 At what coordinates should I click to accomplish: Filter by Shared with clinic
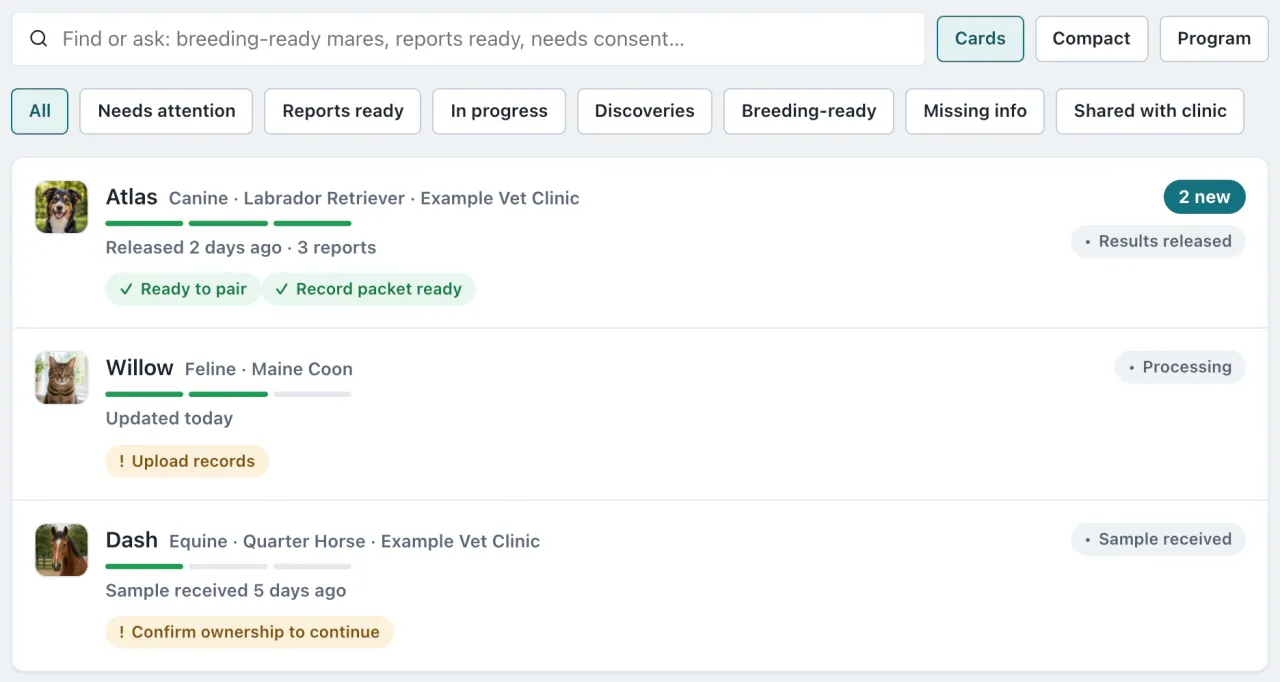click(x=1150, y=111)
